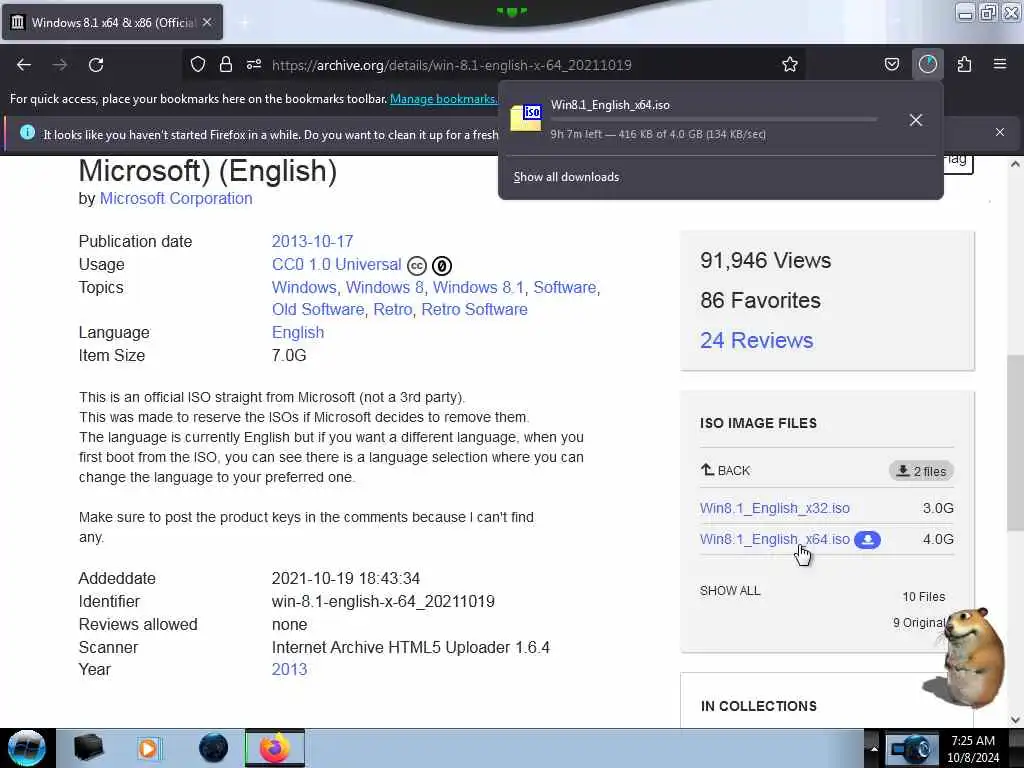
Task: Open a new tab with the plus button
Action: coord(245,22)
